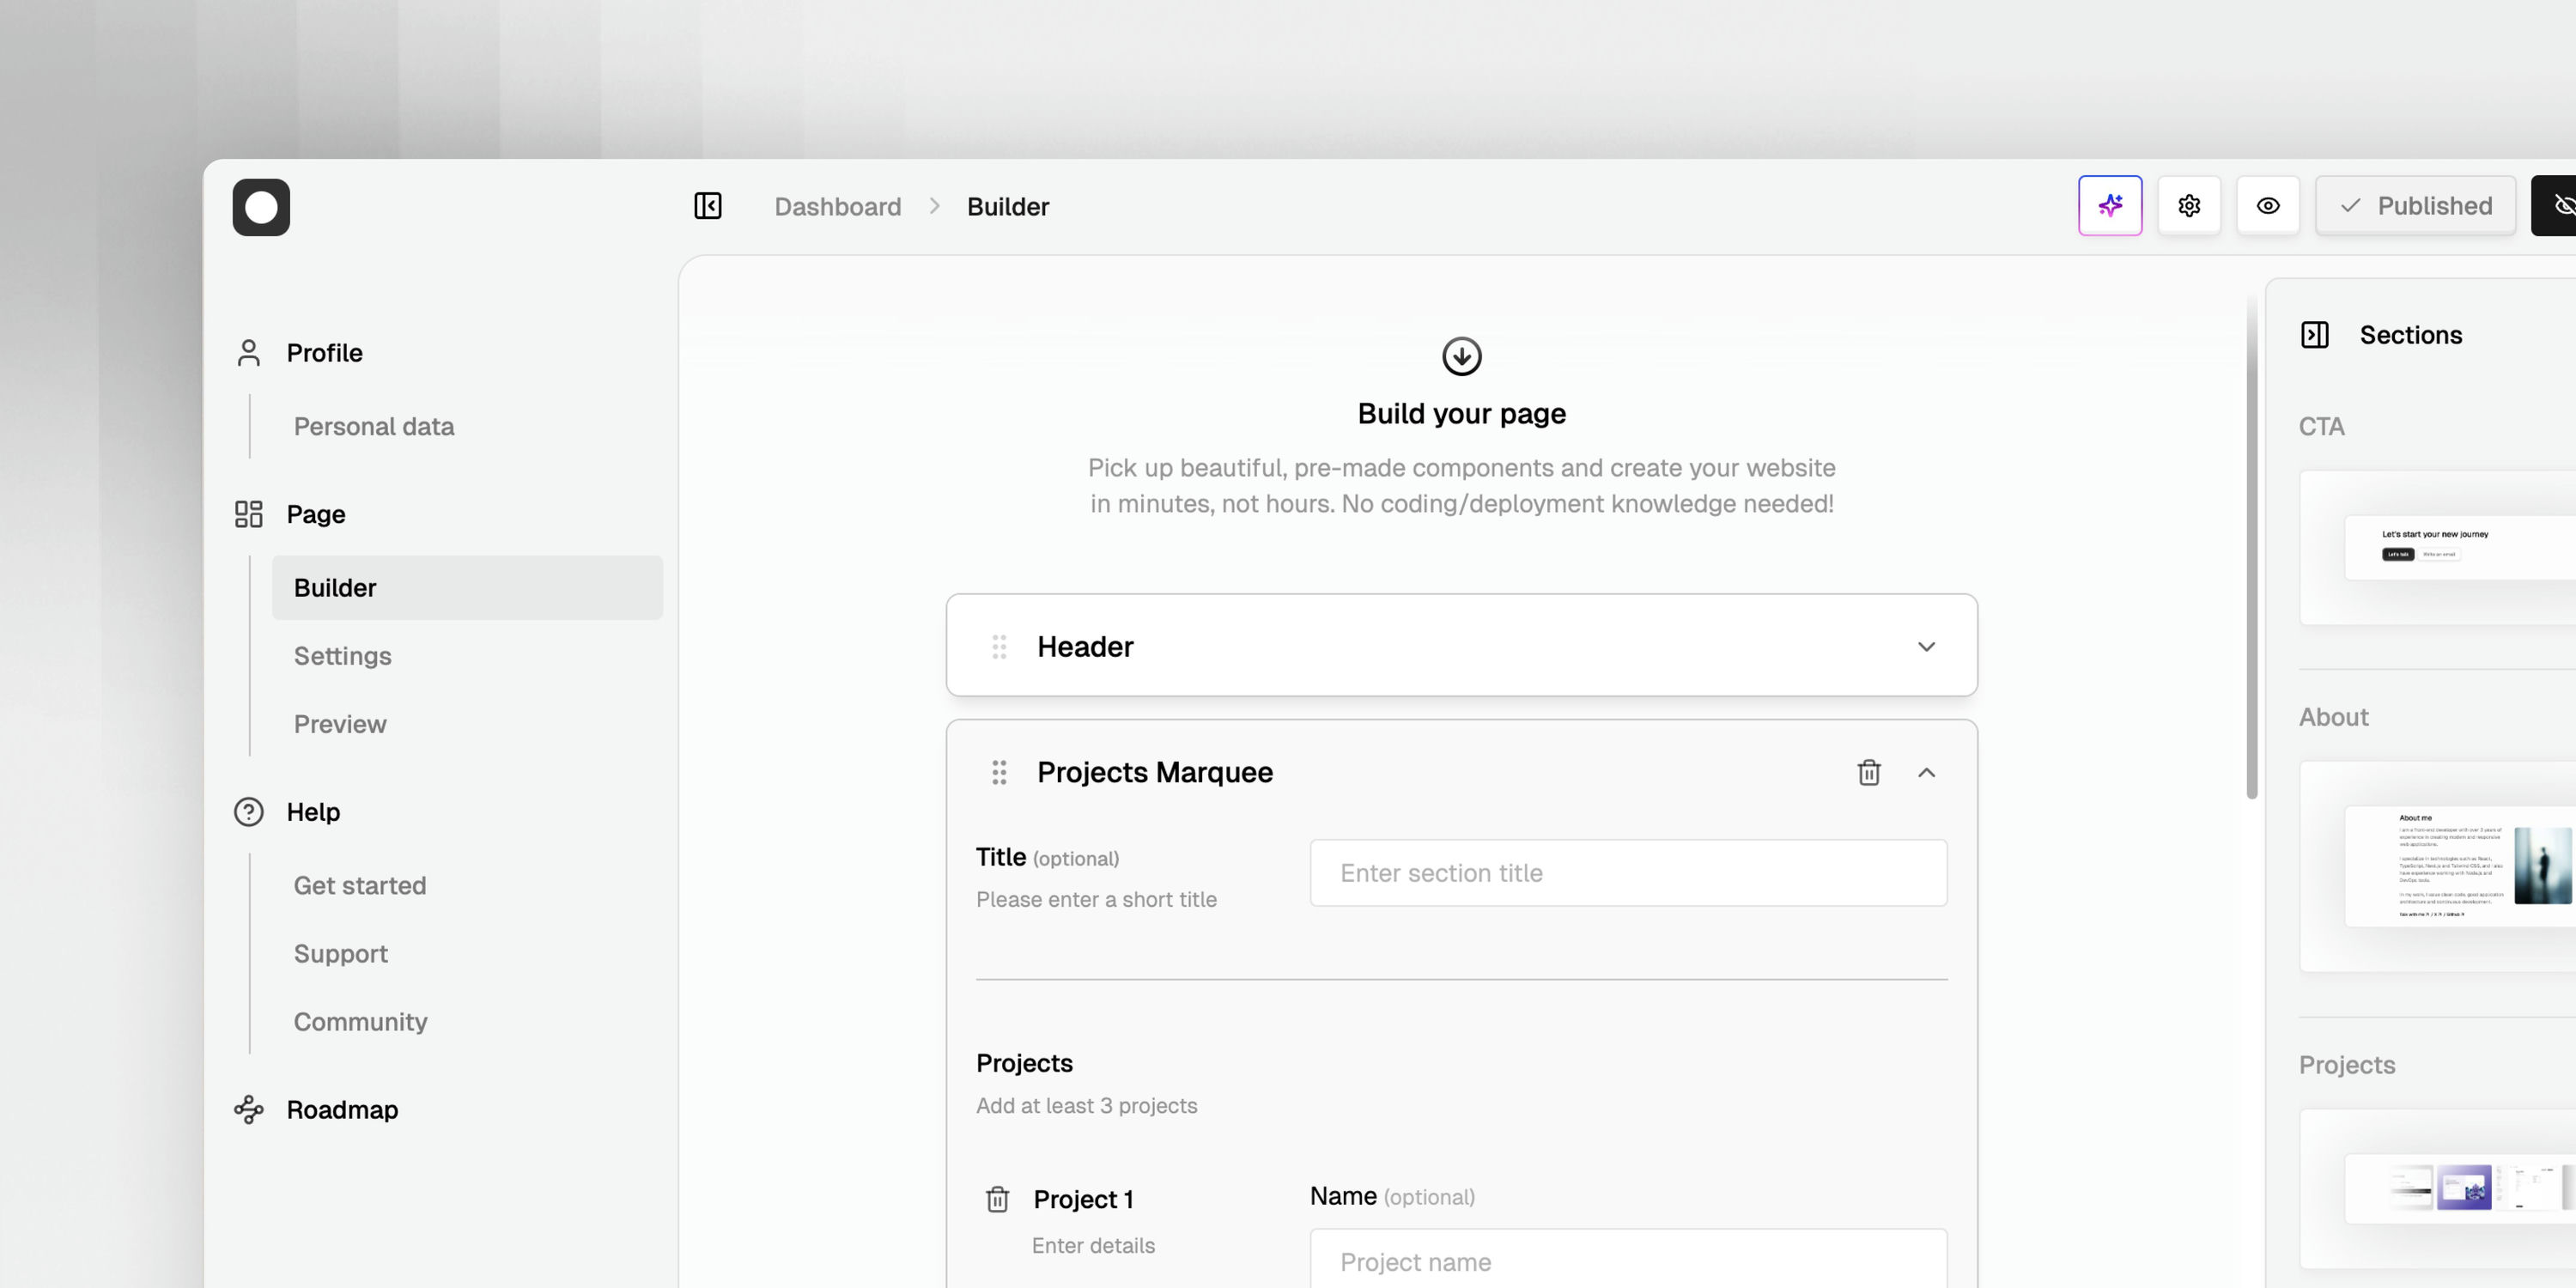This screenshot has height=1288, width=2576.
Task: Click the eye preview icon button
Action: [x=2268, y=206]
